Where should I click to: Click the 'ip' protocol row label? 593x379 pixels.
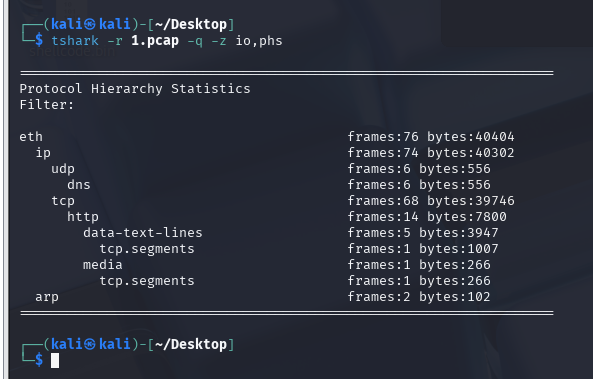[x=43, y=153]
